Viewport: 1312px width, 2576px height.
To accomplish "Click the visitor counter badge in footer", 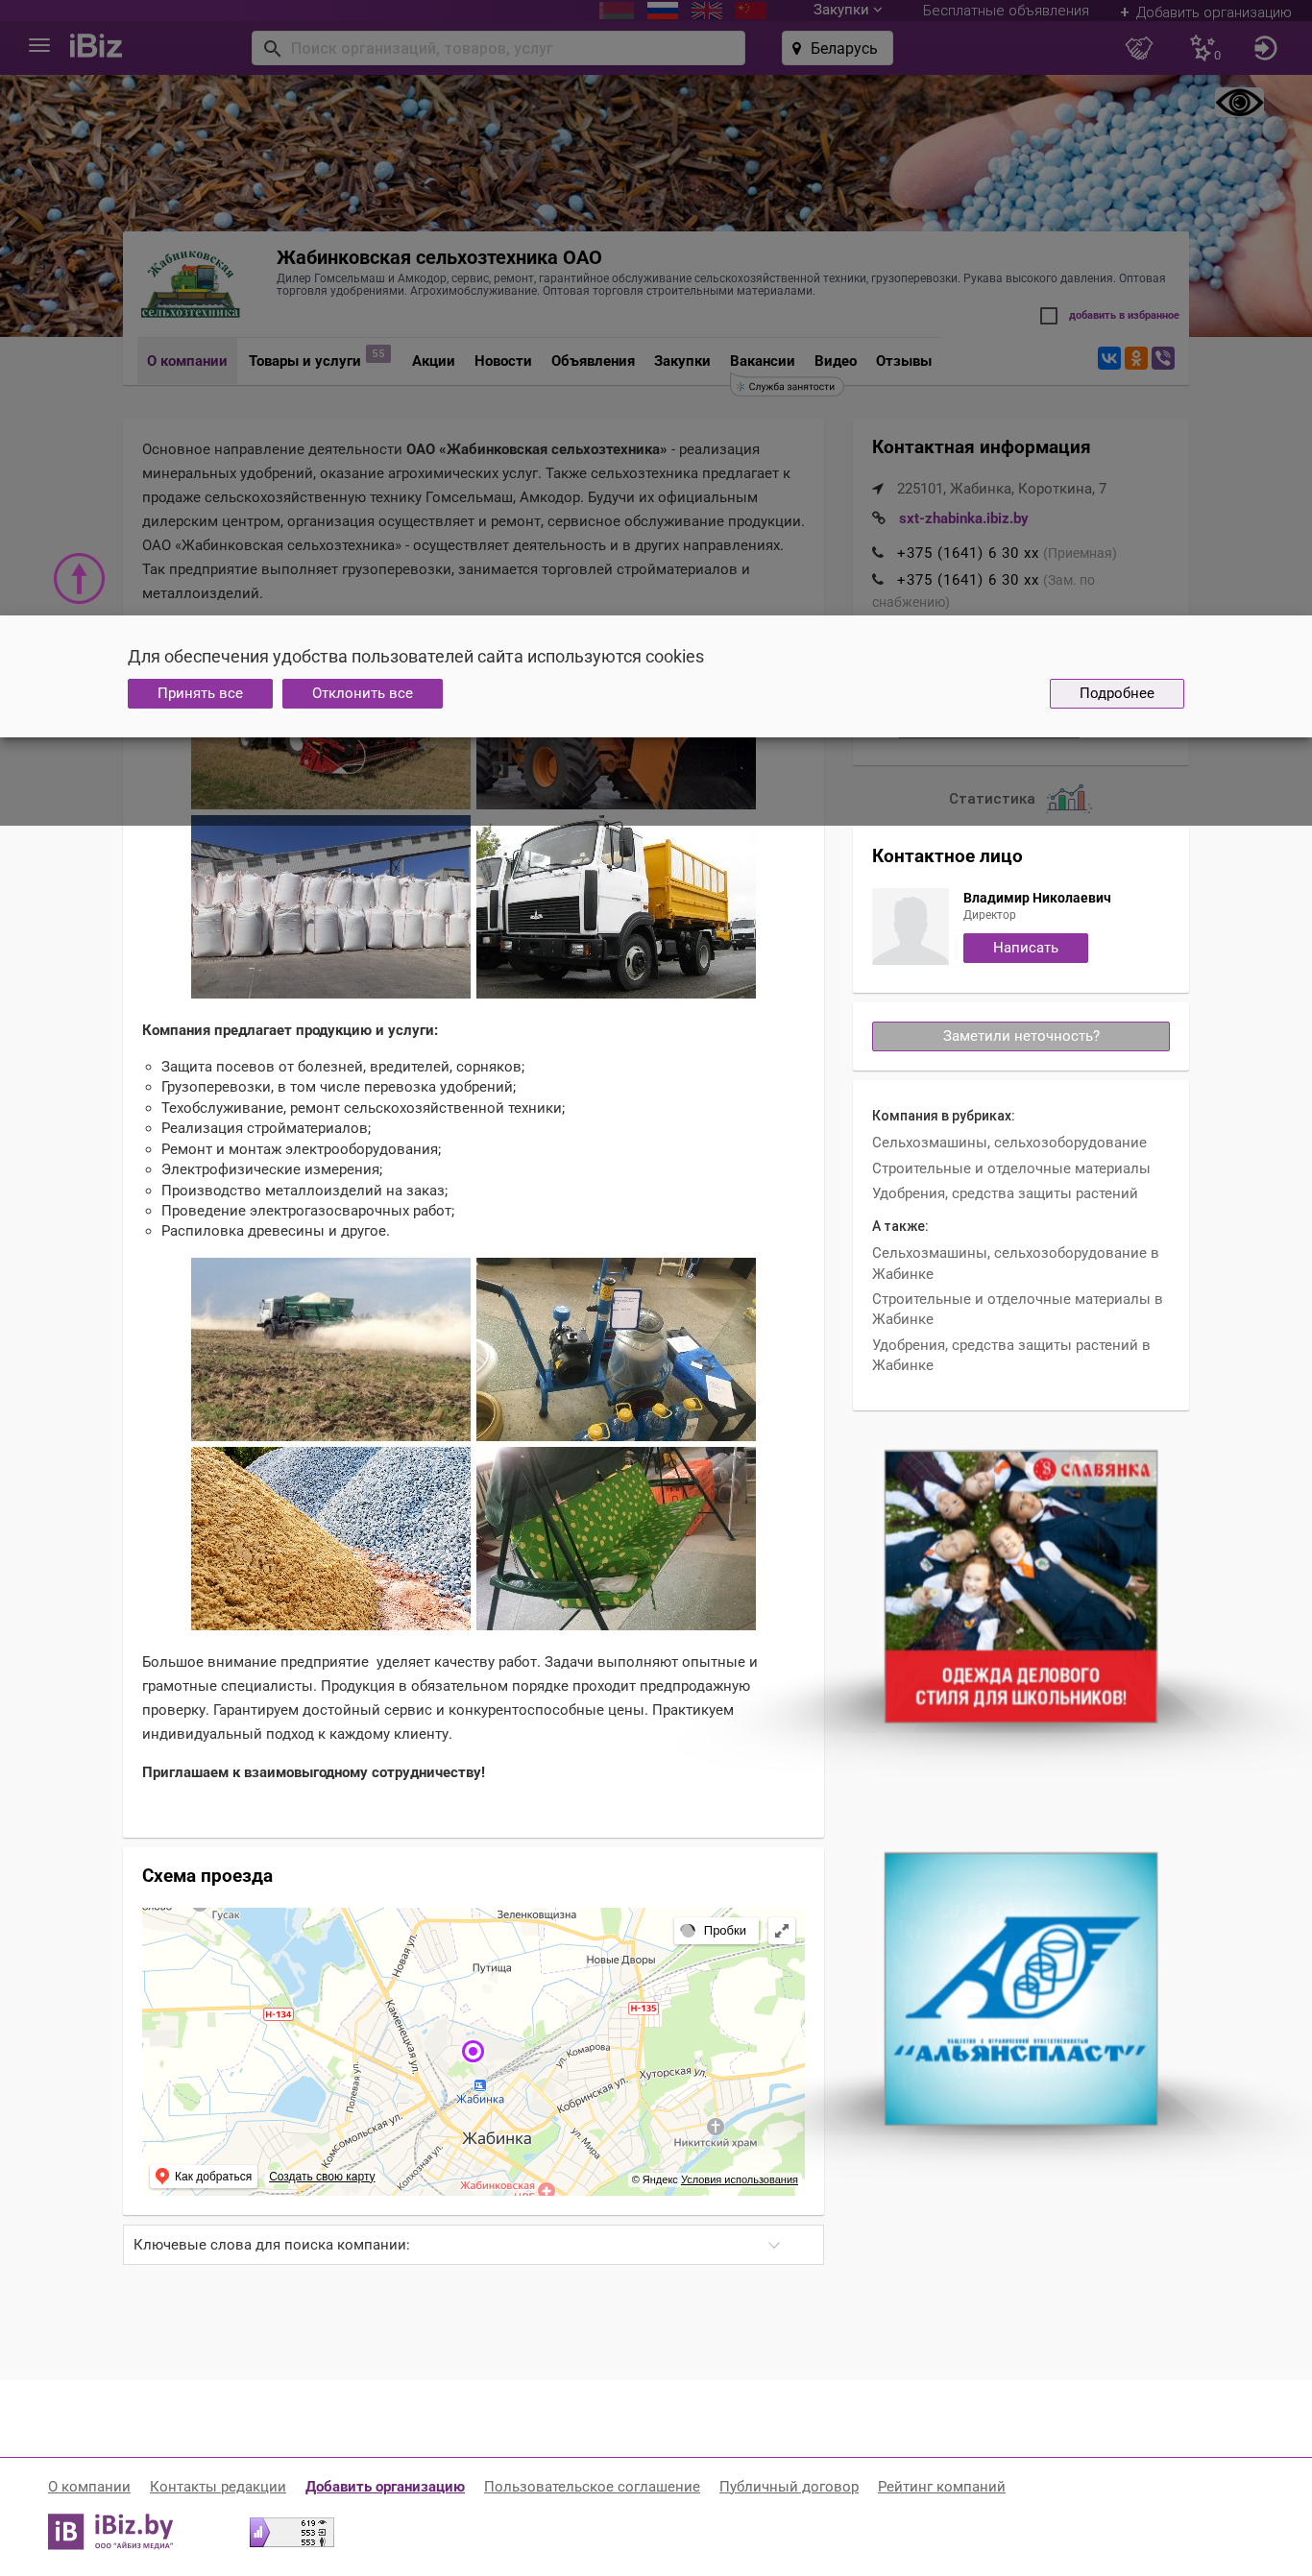I will [291, 2532].
